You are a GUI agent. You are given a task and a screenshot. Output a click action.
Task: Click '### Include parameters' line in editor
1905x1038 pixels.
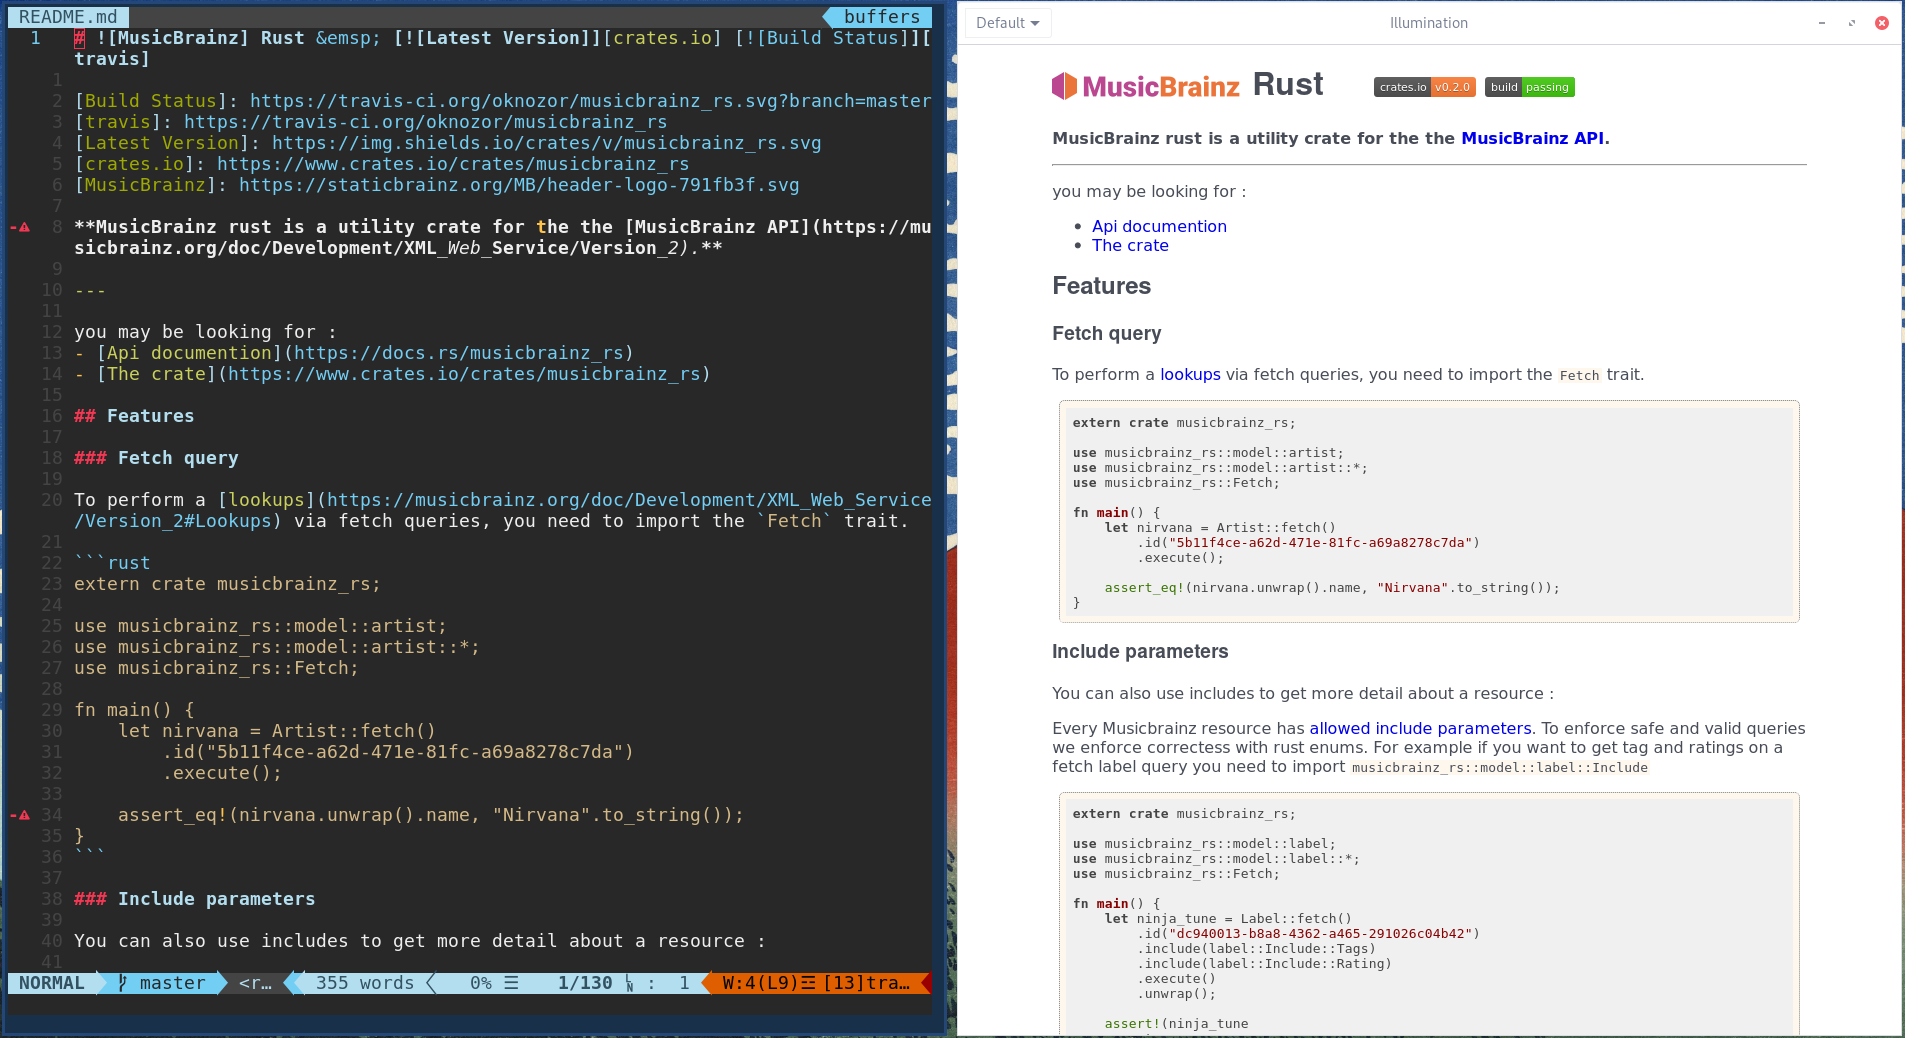pyautogui.click(x=195, y=899)
